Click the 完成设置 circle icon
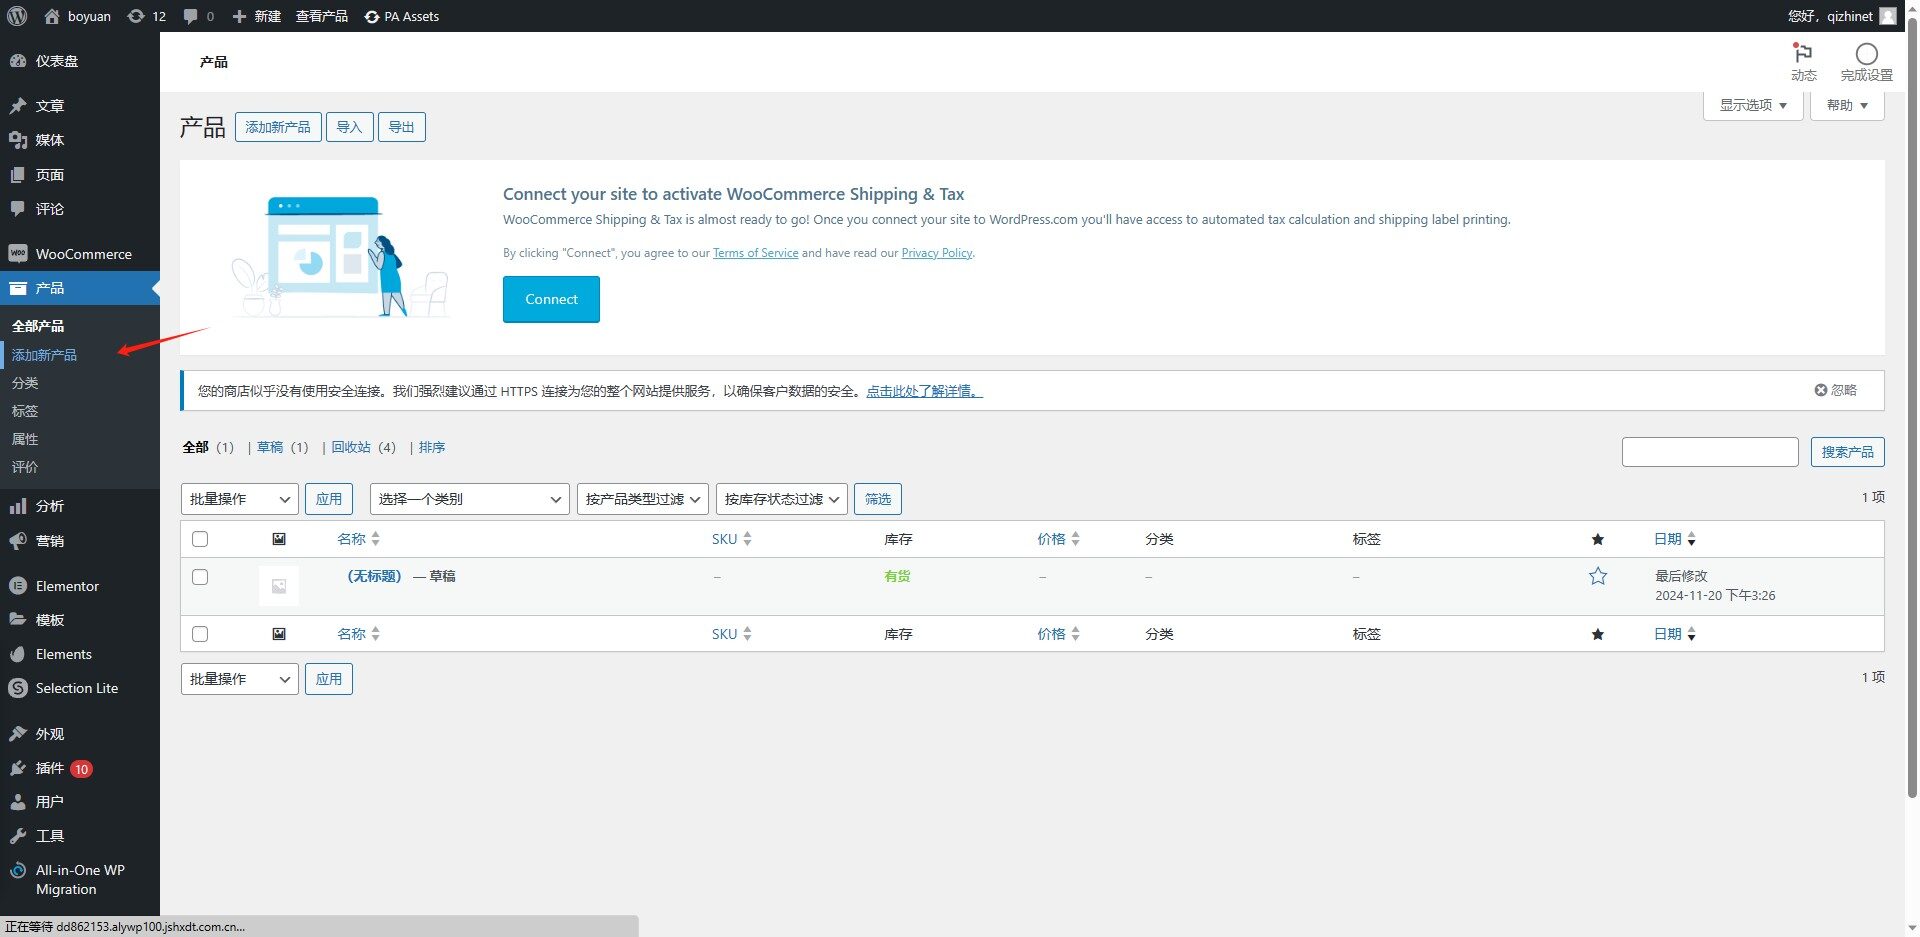 [1866, 54]
